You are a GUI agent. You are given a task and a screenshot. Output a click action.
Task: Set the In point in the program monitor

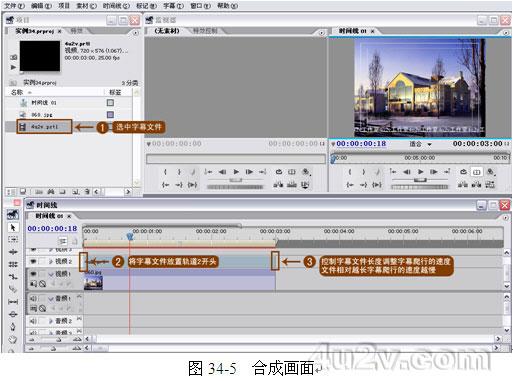pos(350,172)
